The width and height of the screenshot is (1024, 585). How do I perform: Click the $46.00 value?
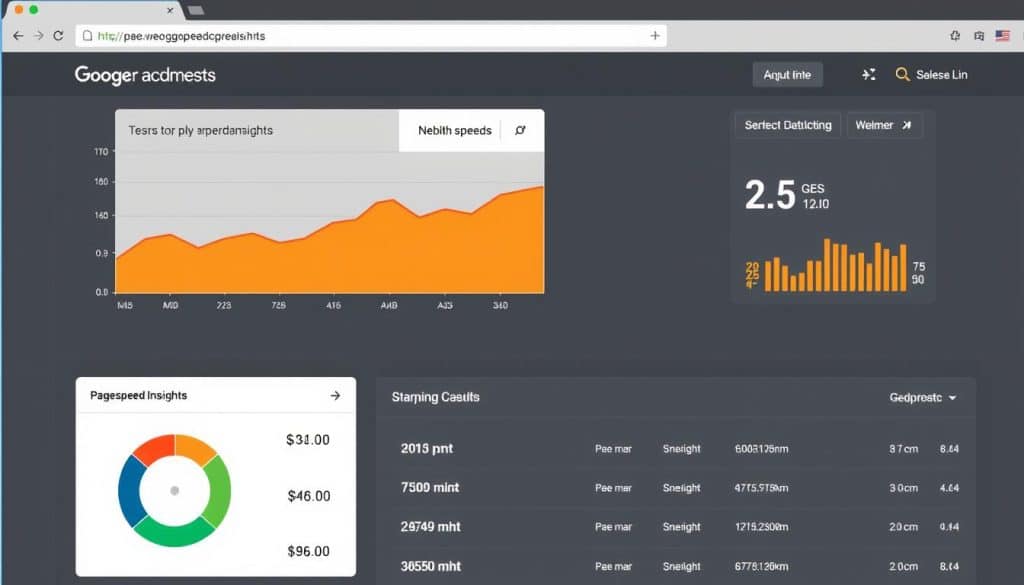[x=309, y=496]
